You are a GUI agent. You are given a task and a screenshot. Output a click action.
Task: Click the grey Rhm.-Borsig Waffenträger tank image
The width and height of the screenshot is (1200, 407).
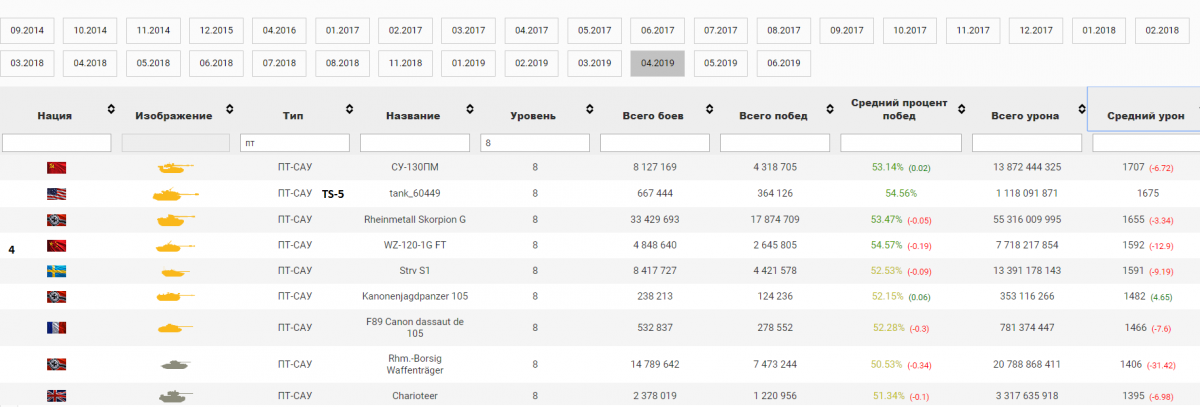click(x=174, y=366)
